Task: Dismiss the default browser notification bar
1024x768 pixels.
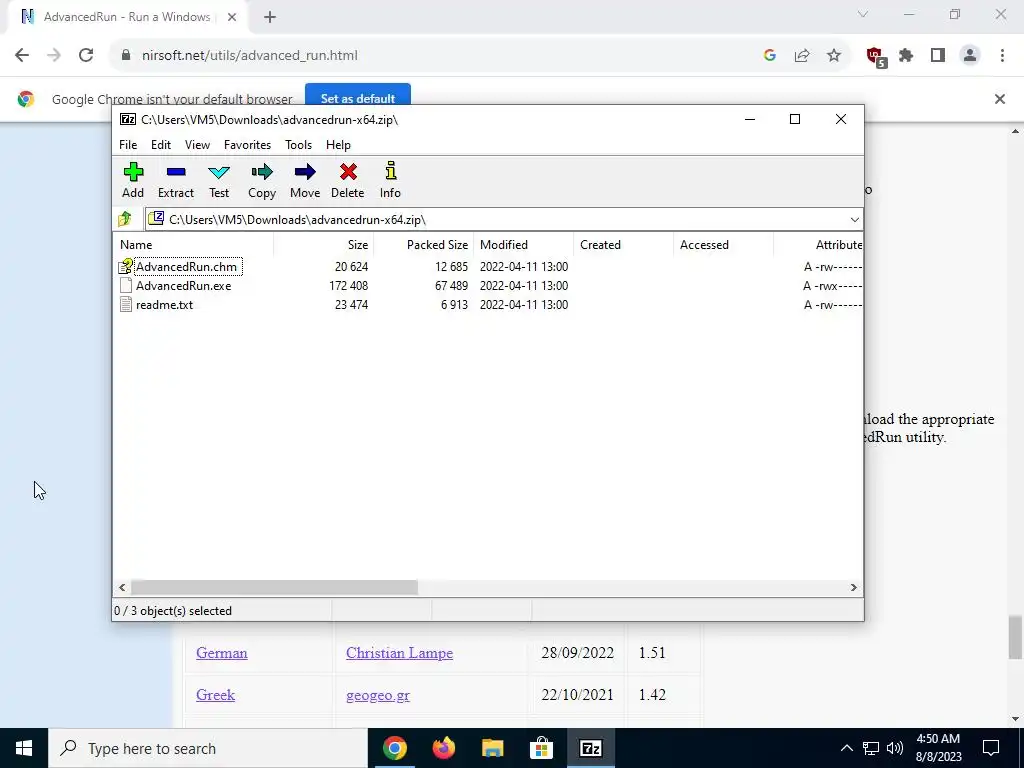Action: (999, 99)
